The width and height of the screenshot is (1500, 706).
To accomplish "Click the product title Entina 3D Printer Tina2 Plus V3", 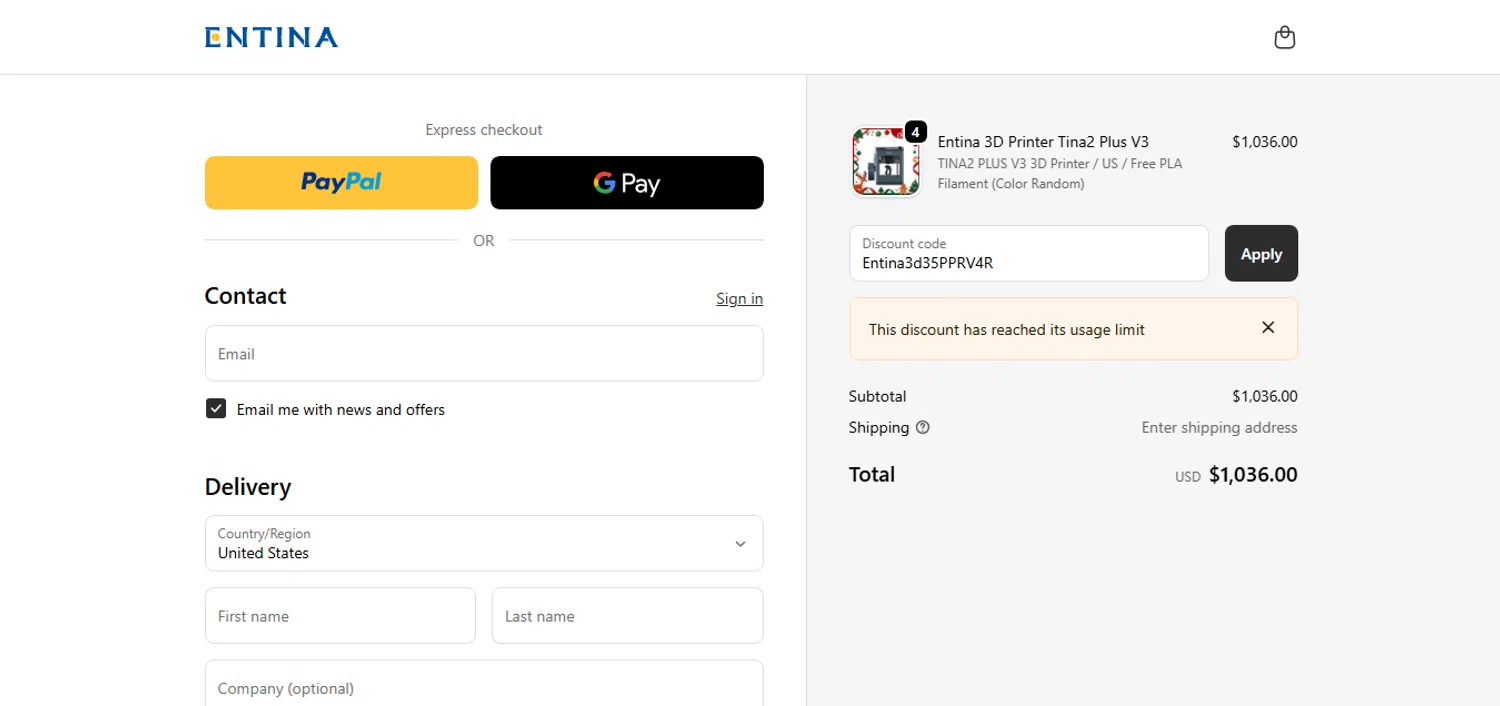I will coord(1043,142).
